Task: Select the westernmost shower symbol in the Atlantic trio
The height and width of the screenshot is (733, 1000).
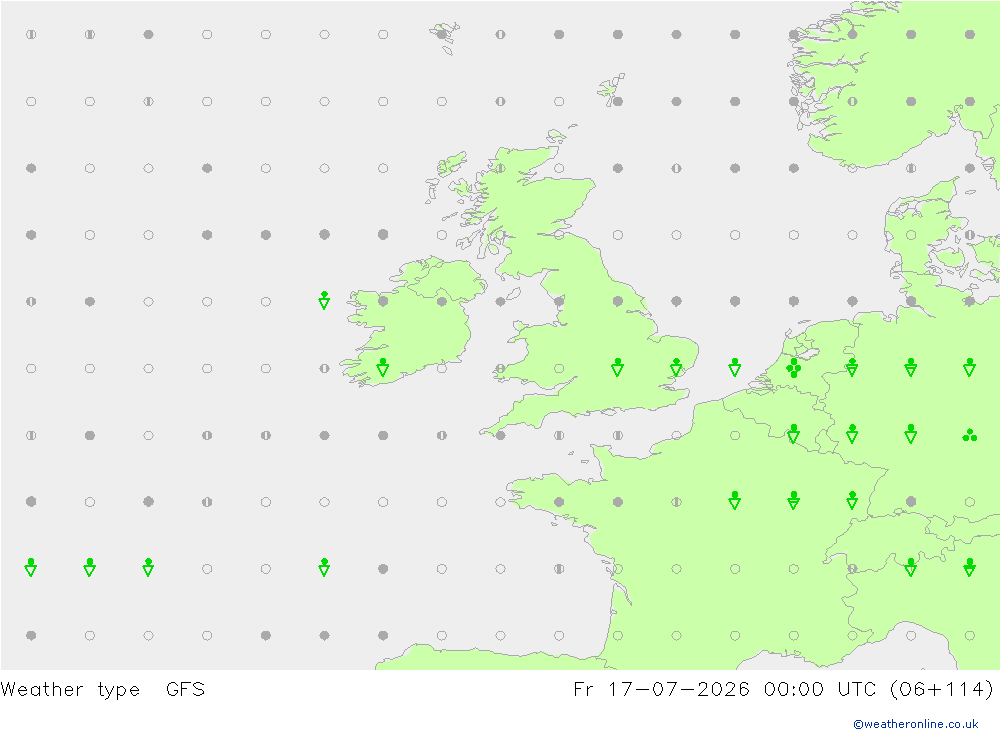Action: click(31, 568)
